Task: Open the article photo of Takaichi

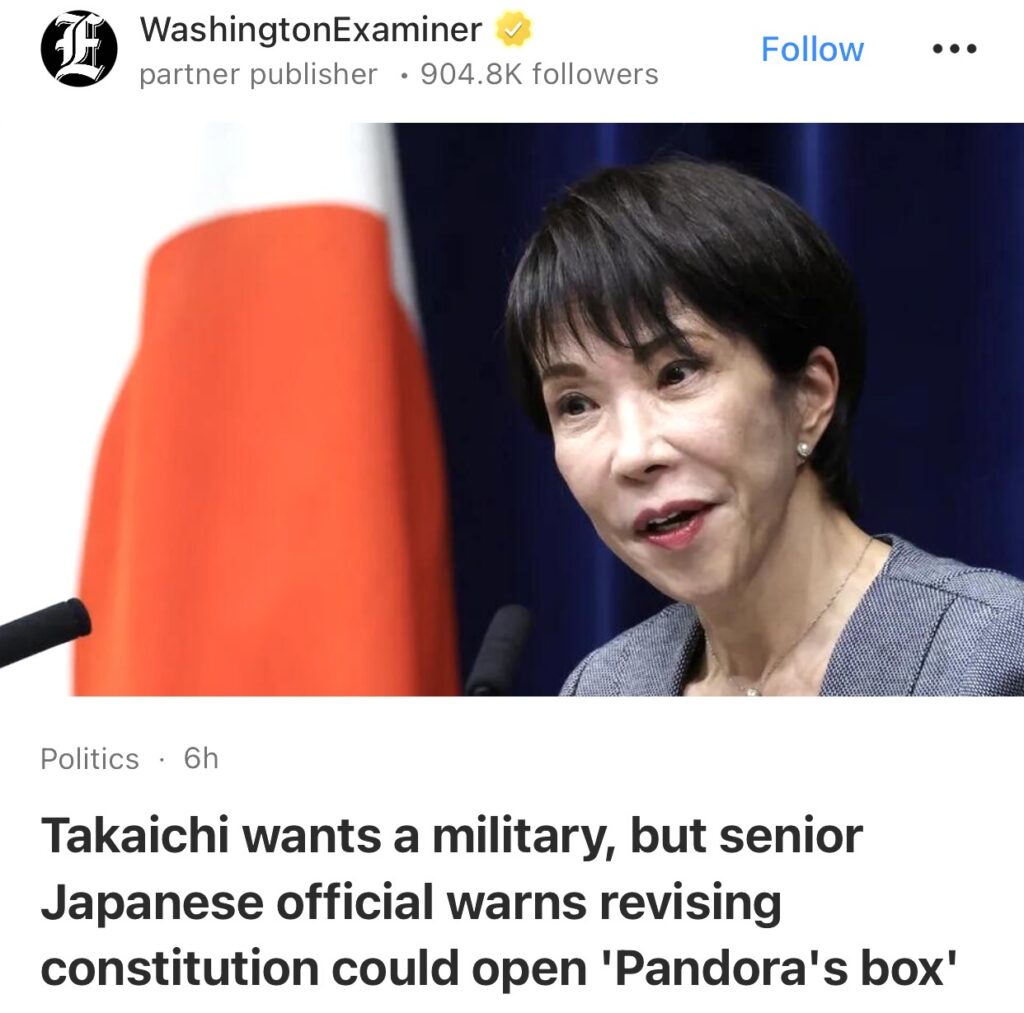Action: 512,410
